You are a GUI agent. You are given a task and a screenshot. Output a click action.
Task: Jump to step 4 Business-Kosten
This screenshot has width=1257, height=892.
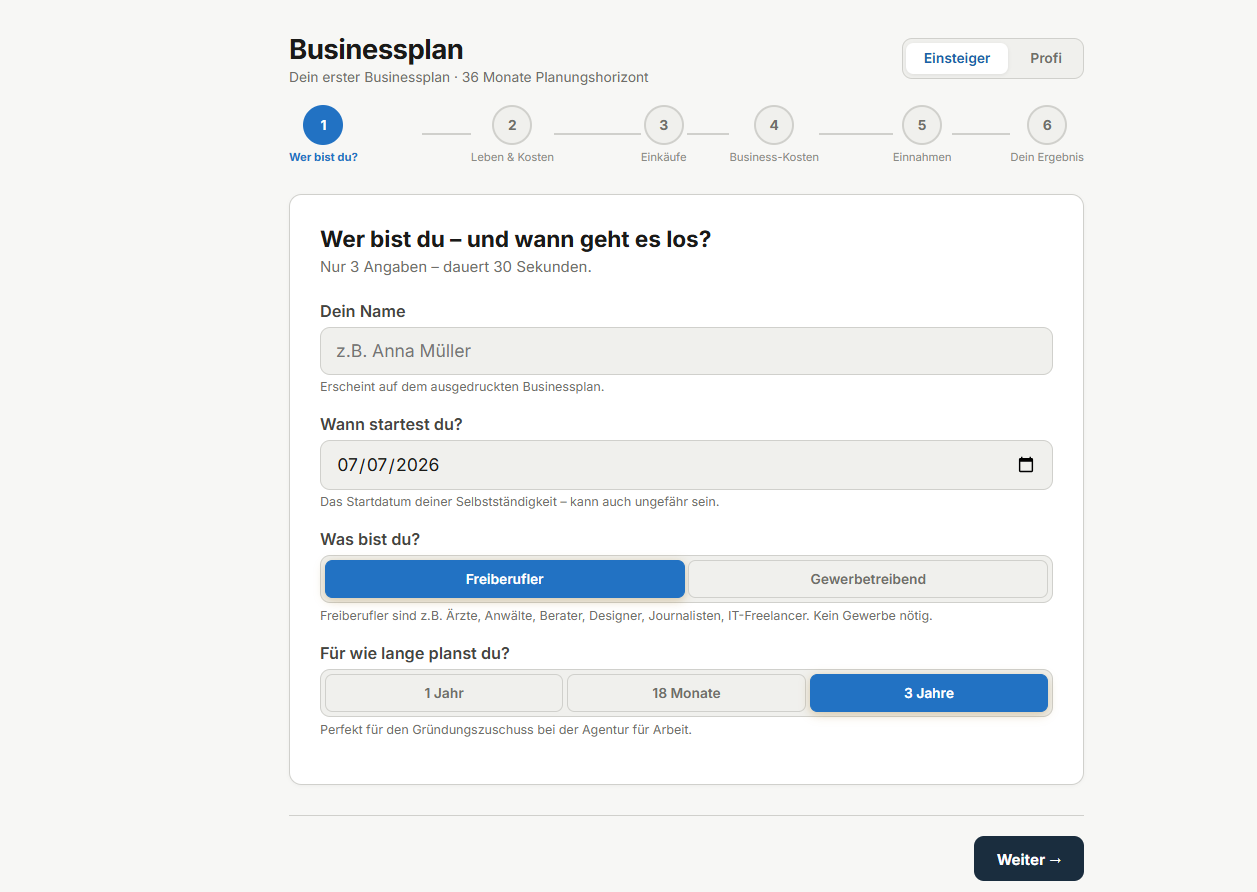tap(774, 135)
